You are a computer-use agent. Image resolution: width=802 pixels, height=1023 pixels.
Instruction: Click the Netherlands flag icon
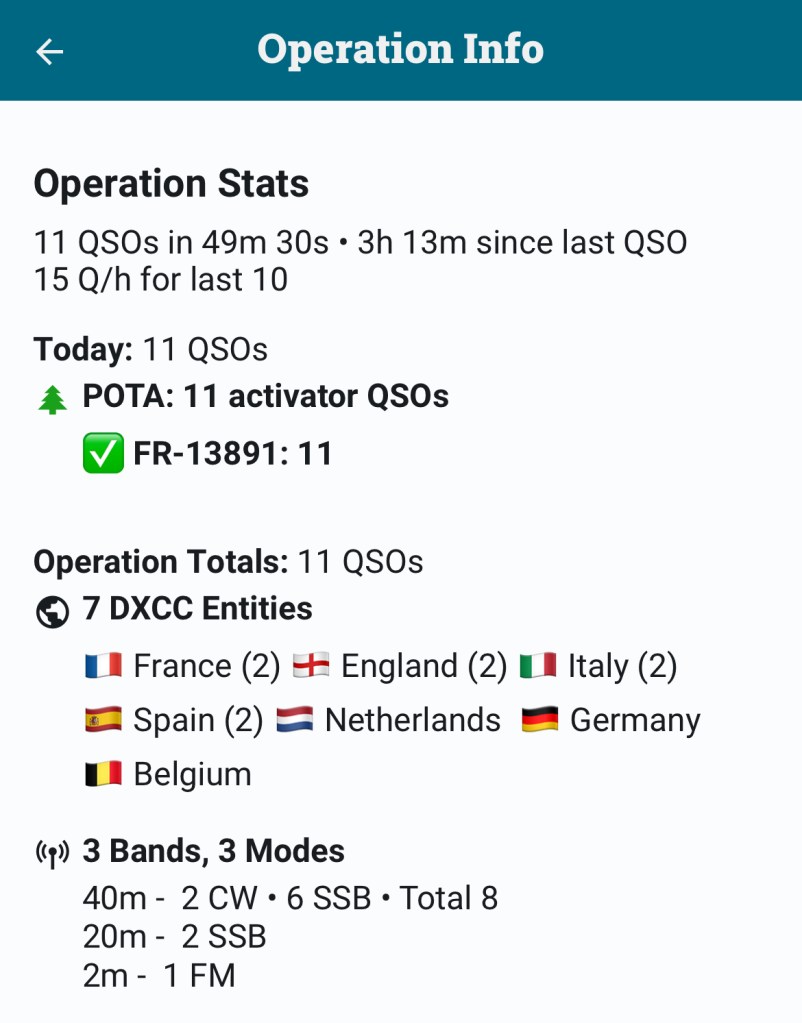coord(295,720)
